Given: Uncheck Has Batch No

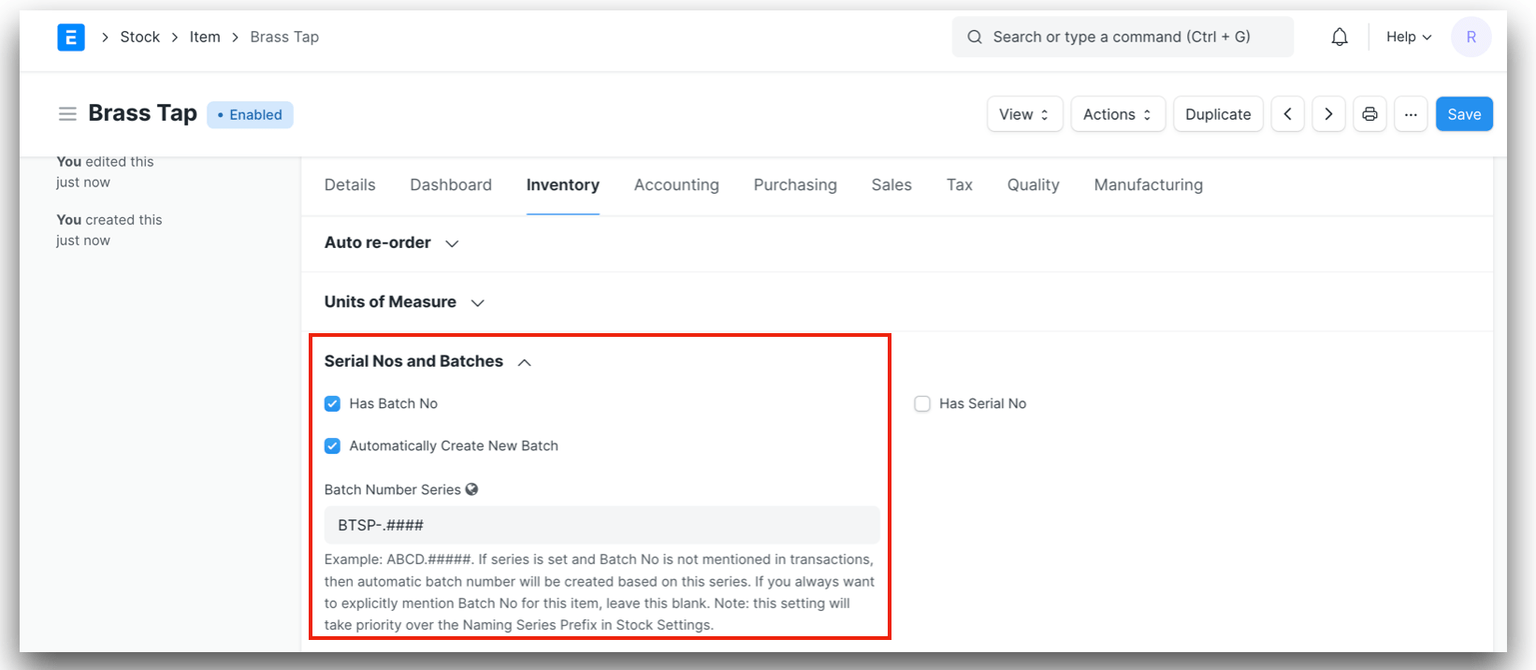Looking at the screenshot, I should (332, 404).
